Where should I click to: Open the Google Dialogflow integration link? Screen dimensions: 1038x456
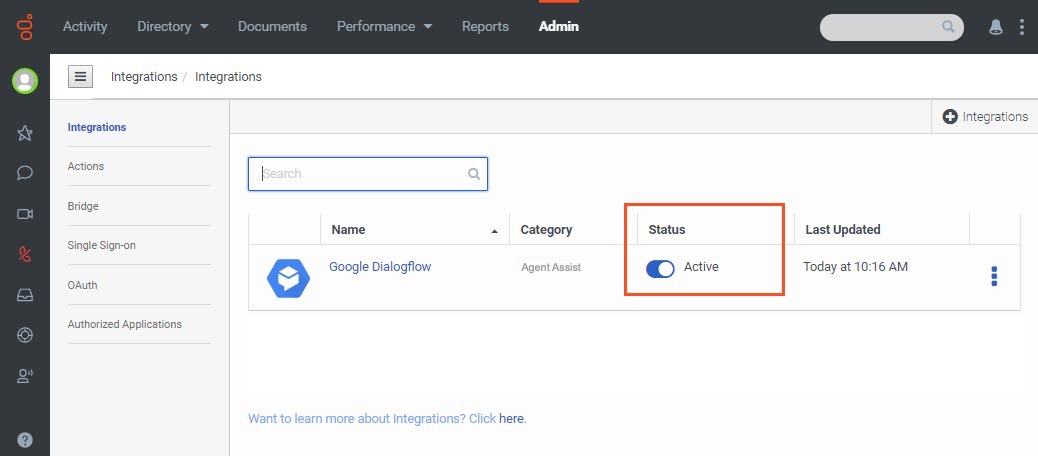pos(380,267)
